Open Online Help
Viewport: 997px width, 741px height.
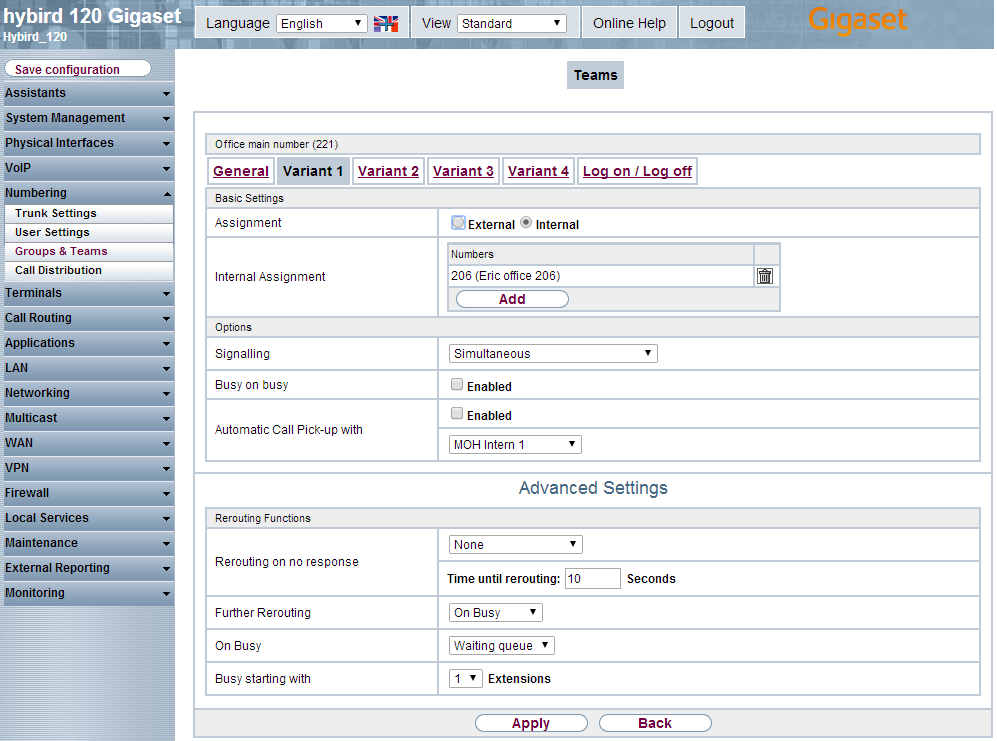[x=629, y=24]
